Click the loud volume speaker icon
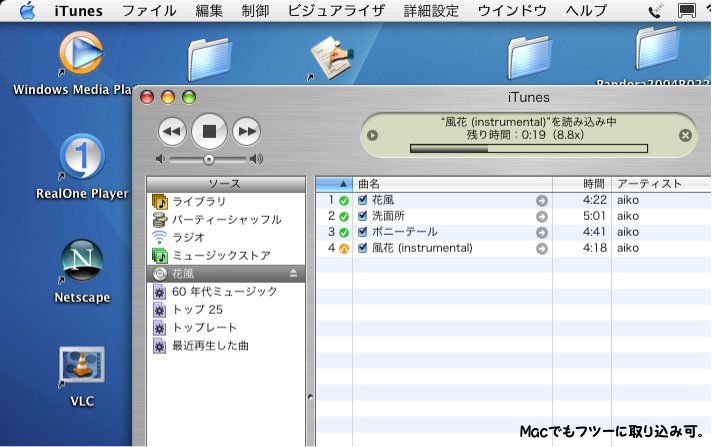This screenshot has height=447, width=712. click(257, 159)
